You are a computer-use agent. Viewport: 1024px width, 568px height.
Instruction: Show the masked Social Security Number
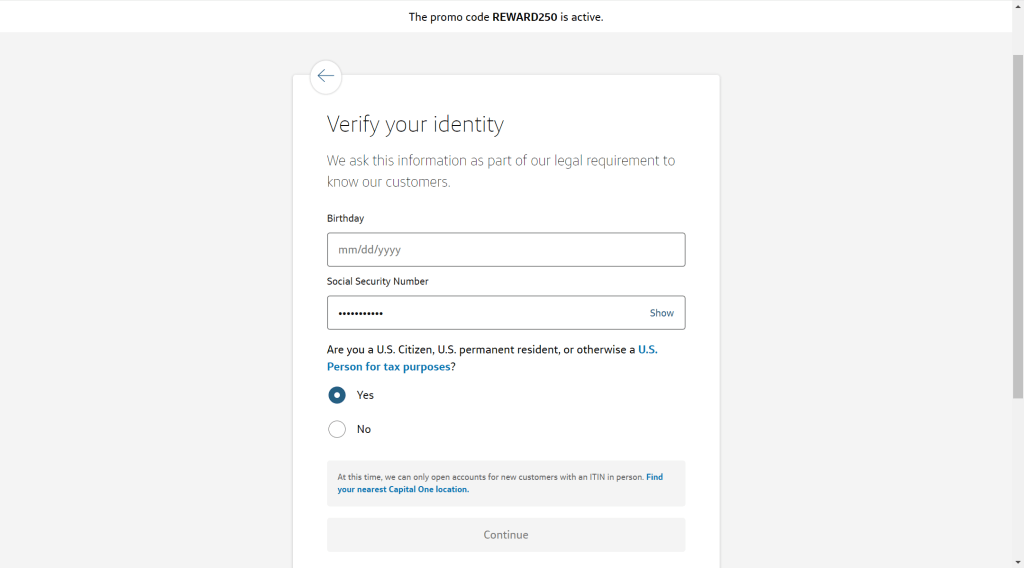662,313
